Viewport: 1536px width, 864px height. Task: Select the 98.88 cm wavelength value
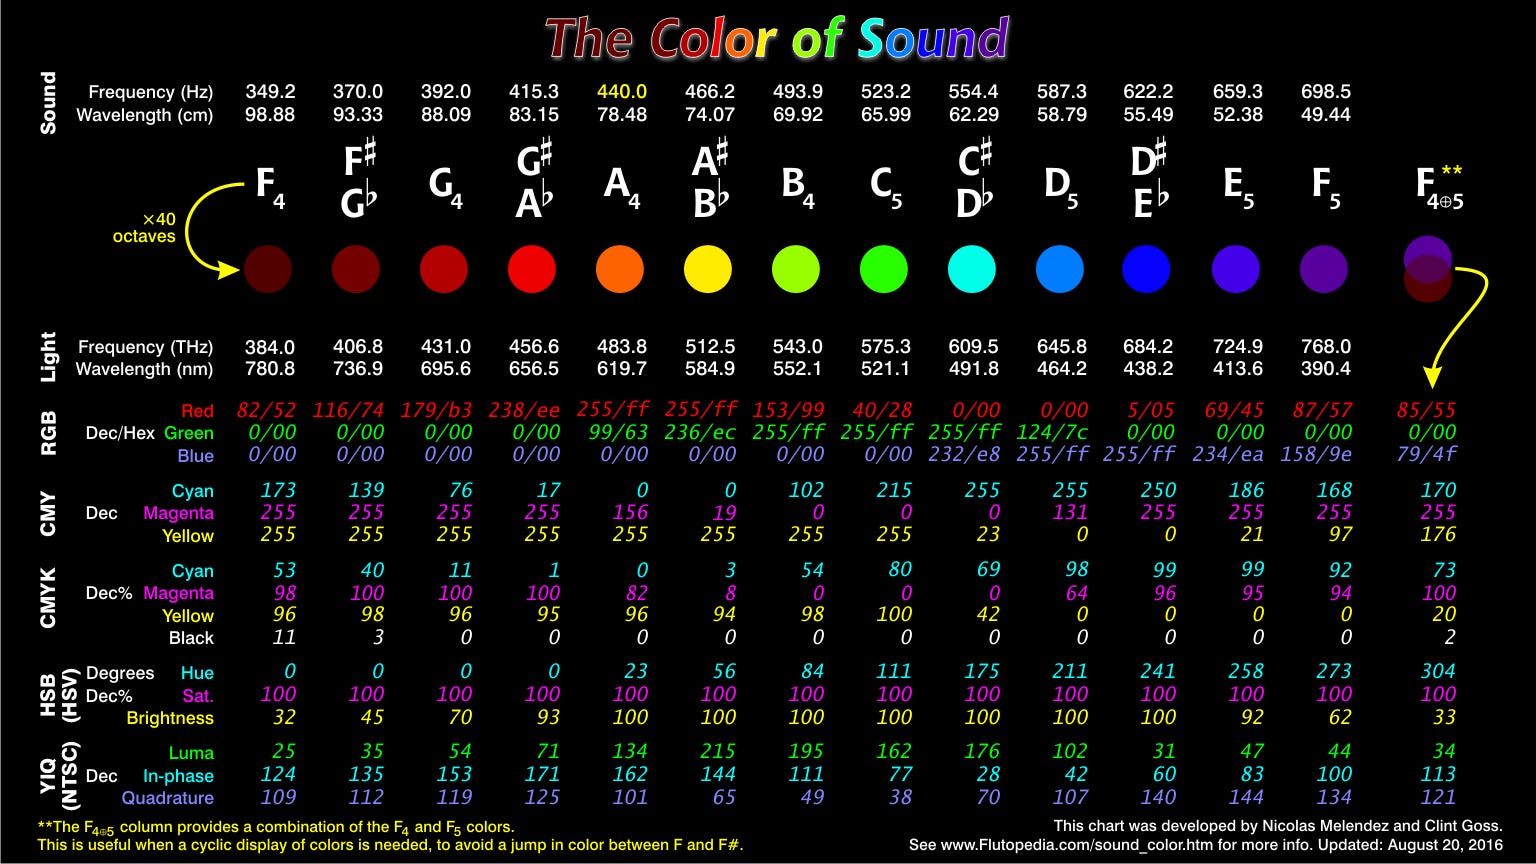click(x=270, y=114)
